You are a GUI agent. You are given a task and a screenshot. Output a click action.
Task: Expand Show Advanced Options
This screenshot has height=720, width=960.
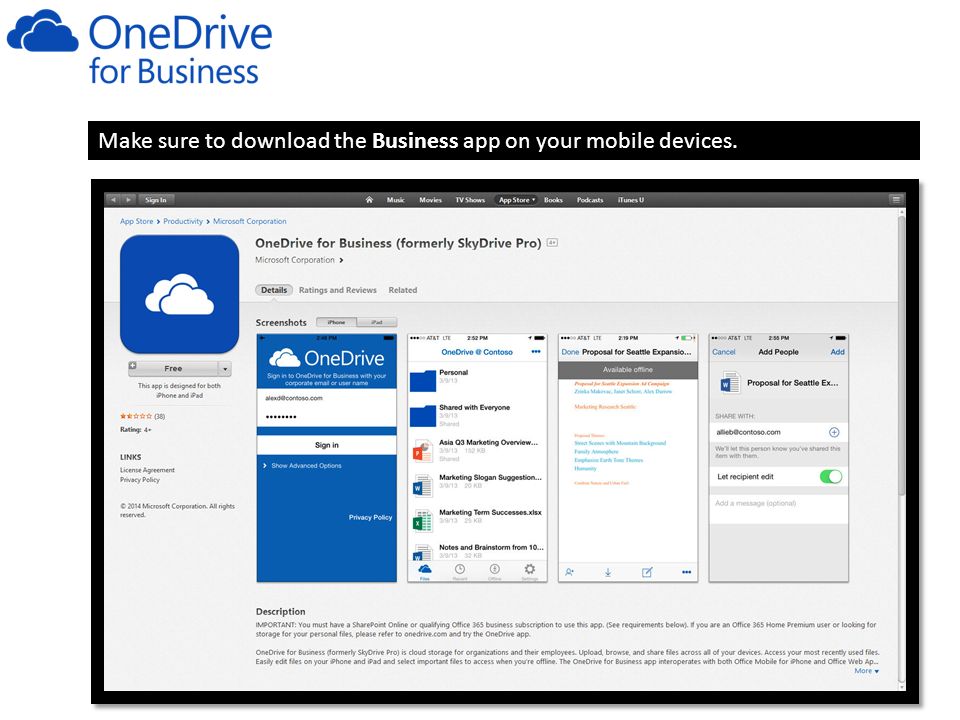coord(302,466)
